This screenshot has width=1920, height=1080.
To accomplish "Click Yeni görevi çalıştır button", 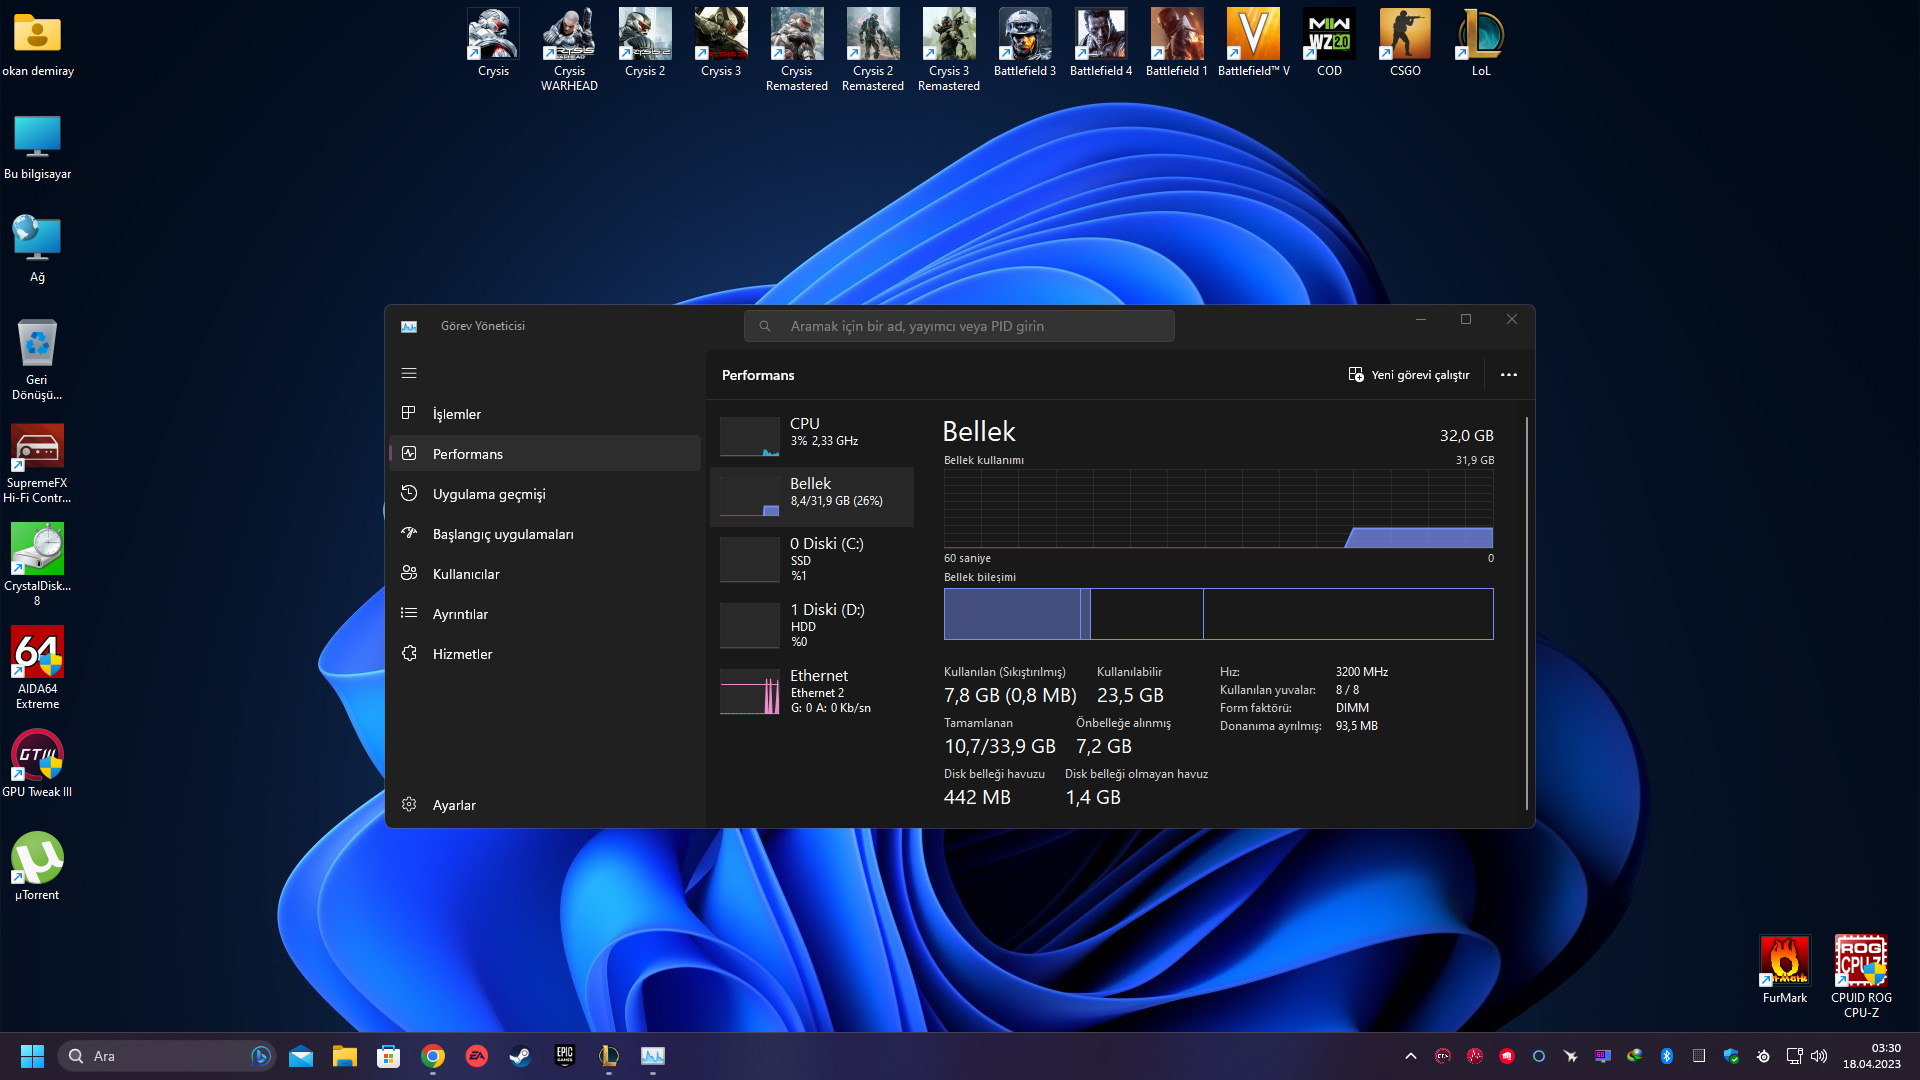I will click(x=1408, y=375).
